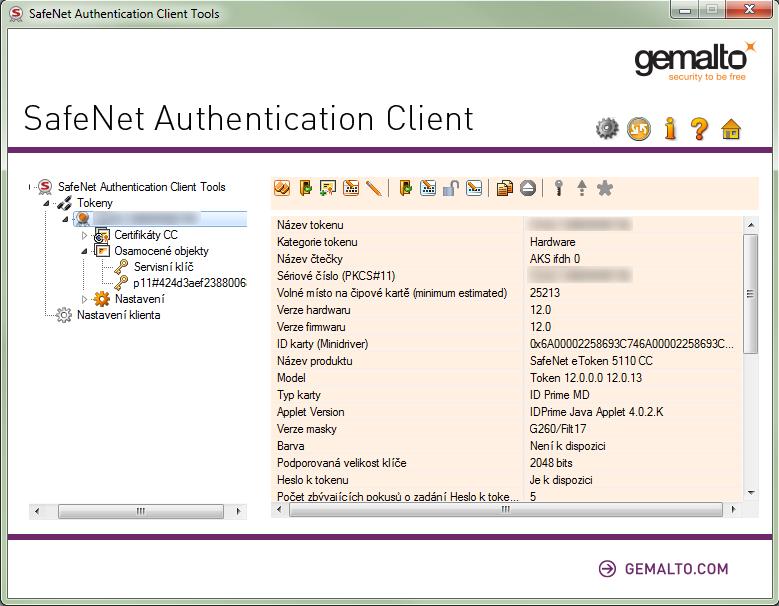Click IDPrime Java Applet 4.0.2.K value

596,412
